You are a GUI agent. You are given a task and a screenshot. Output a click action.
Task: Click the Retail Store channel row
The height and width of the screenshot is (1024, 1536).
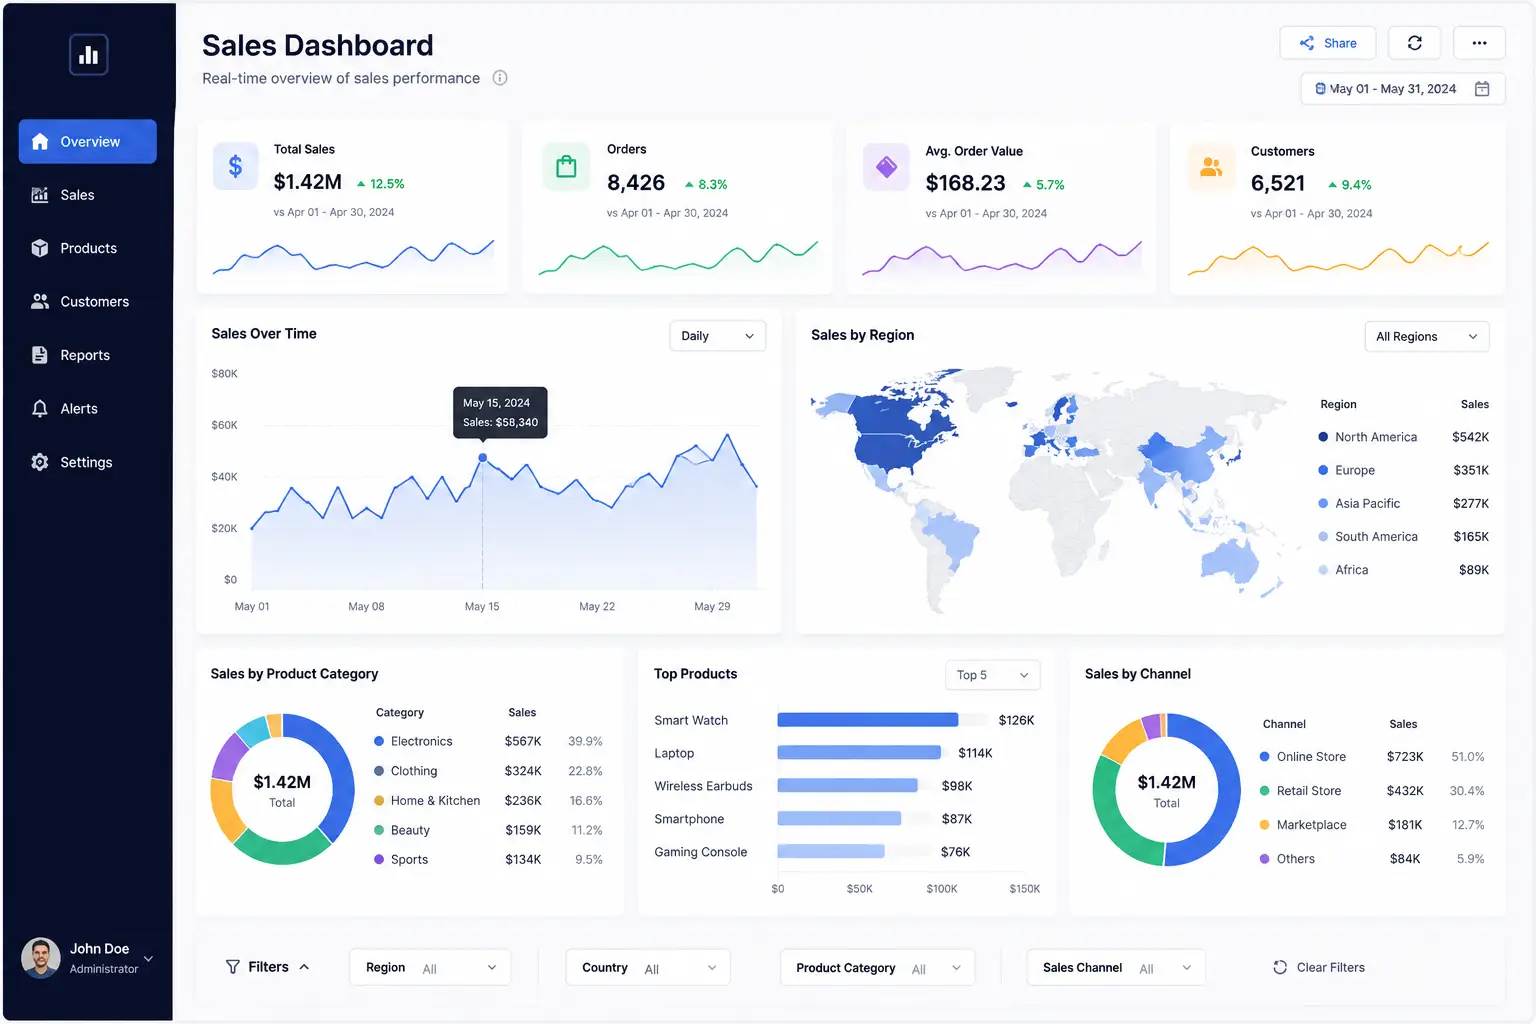pos(1371,791)
